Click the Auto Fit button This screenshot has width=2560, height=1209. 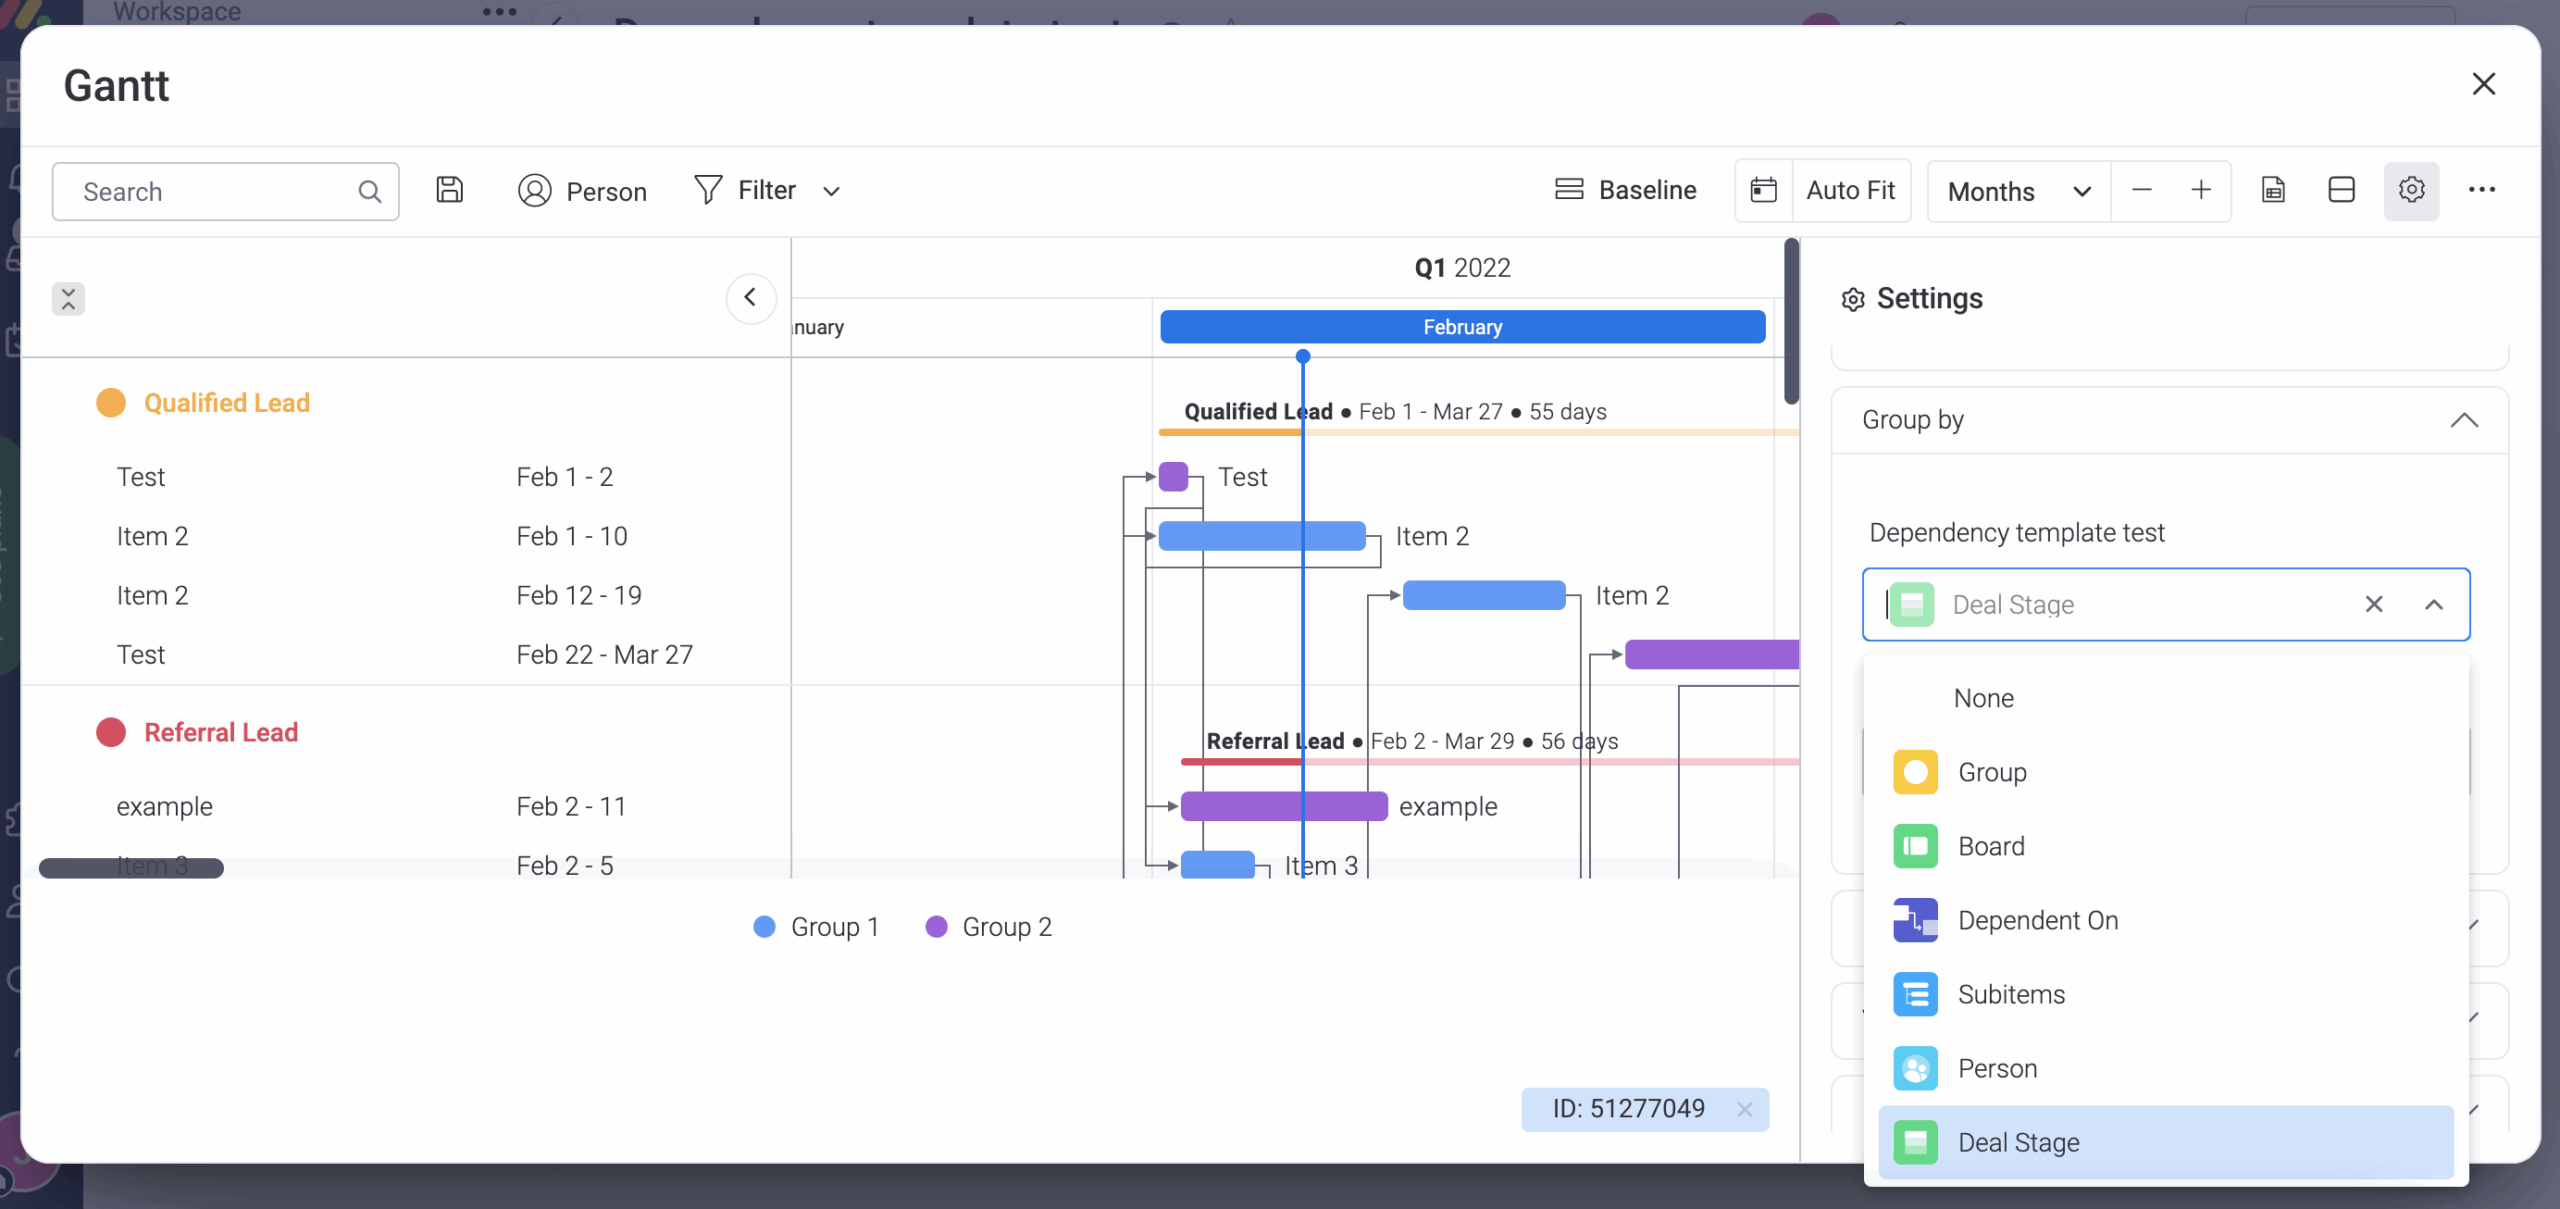(x=1850, y=190)
